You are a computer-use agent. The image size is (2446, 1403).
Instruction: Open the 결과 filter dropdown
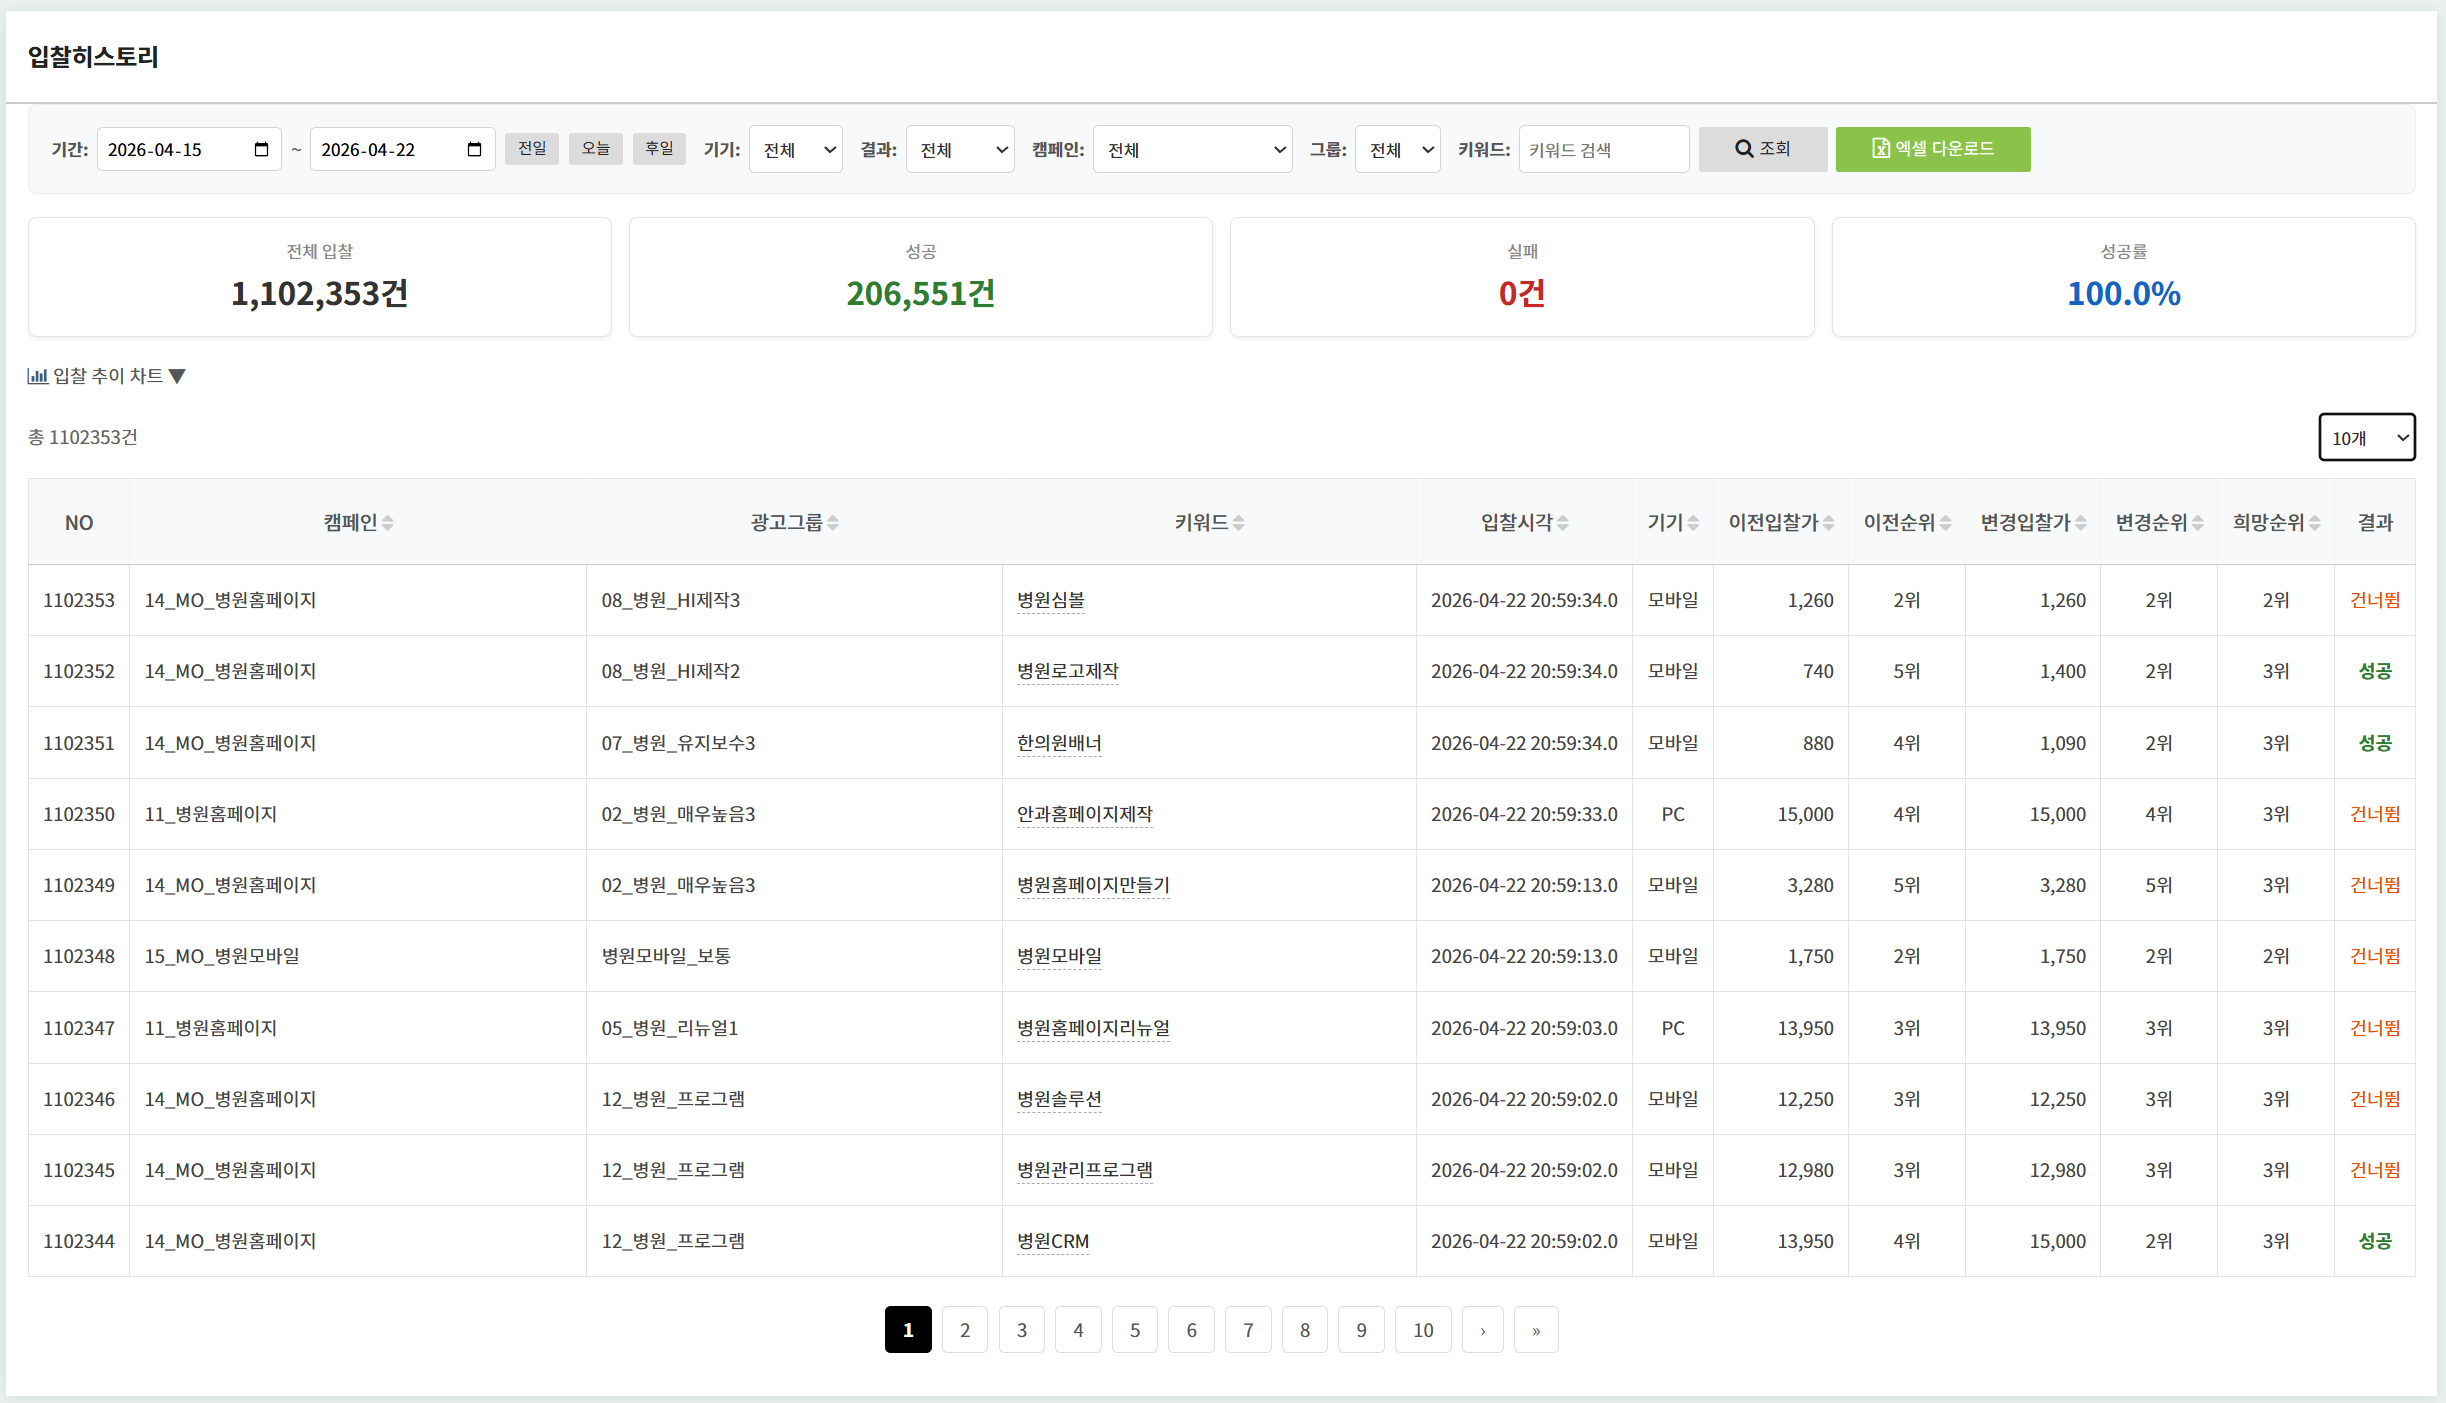click(x=960, y=150)
